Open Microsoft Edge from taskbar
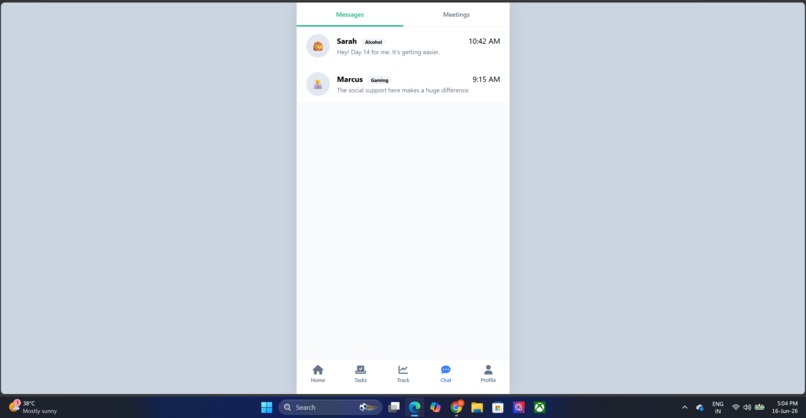Viewport: 806px width, 418px height. point(414,407)
